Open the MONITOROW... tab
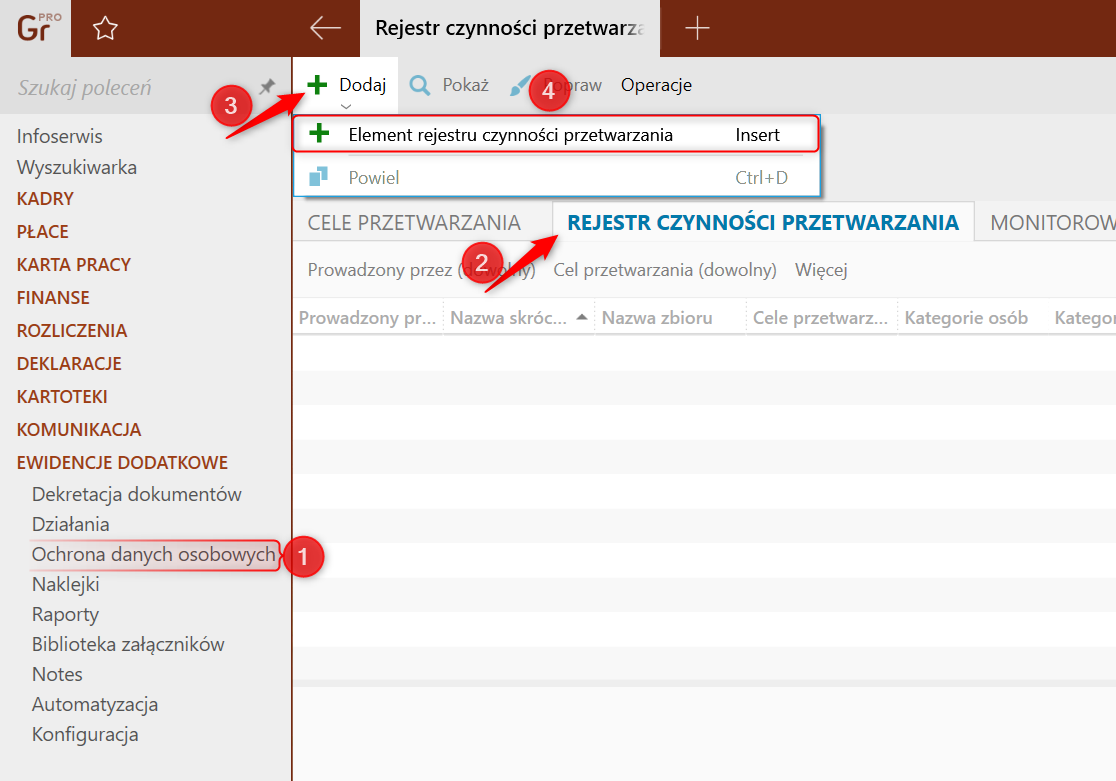1116x781 pixels. point(1053,222)
